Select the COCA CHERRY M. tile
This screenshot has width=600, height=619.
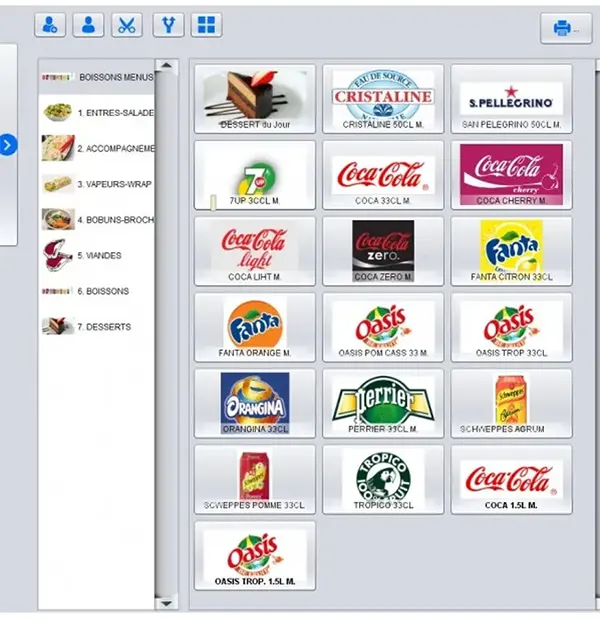[511, 175]
